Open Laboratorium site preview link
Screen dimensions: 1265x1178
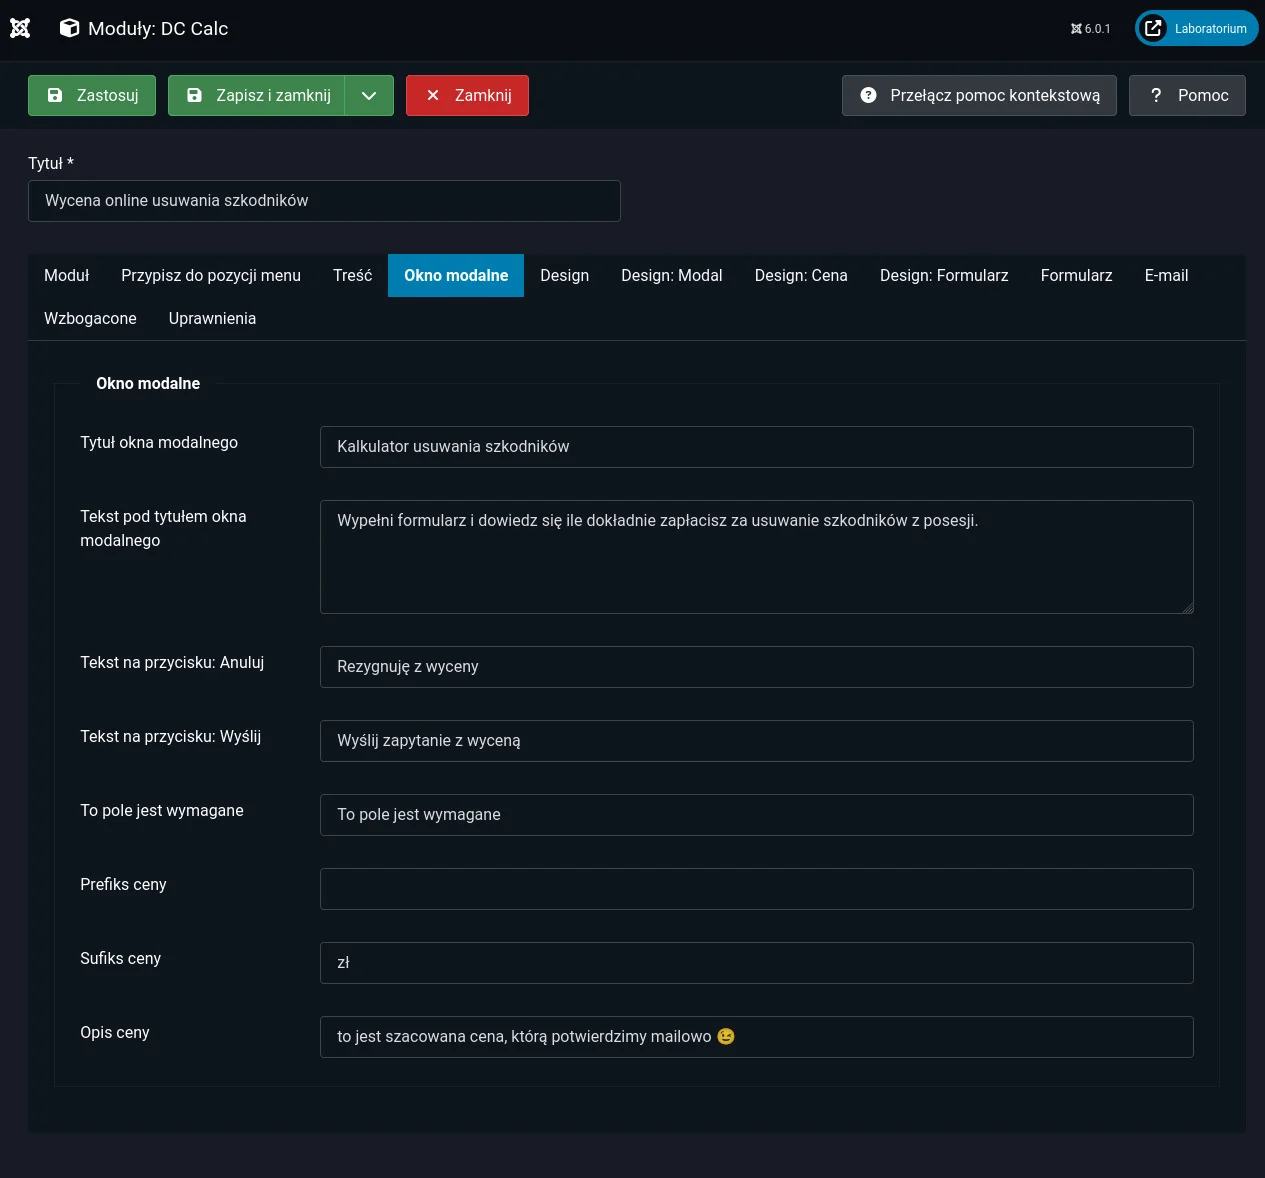click(1196, 28)
